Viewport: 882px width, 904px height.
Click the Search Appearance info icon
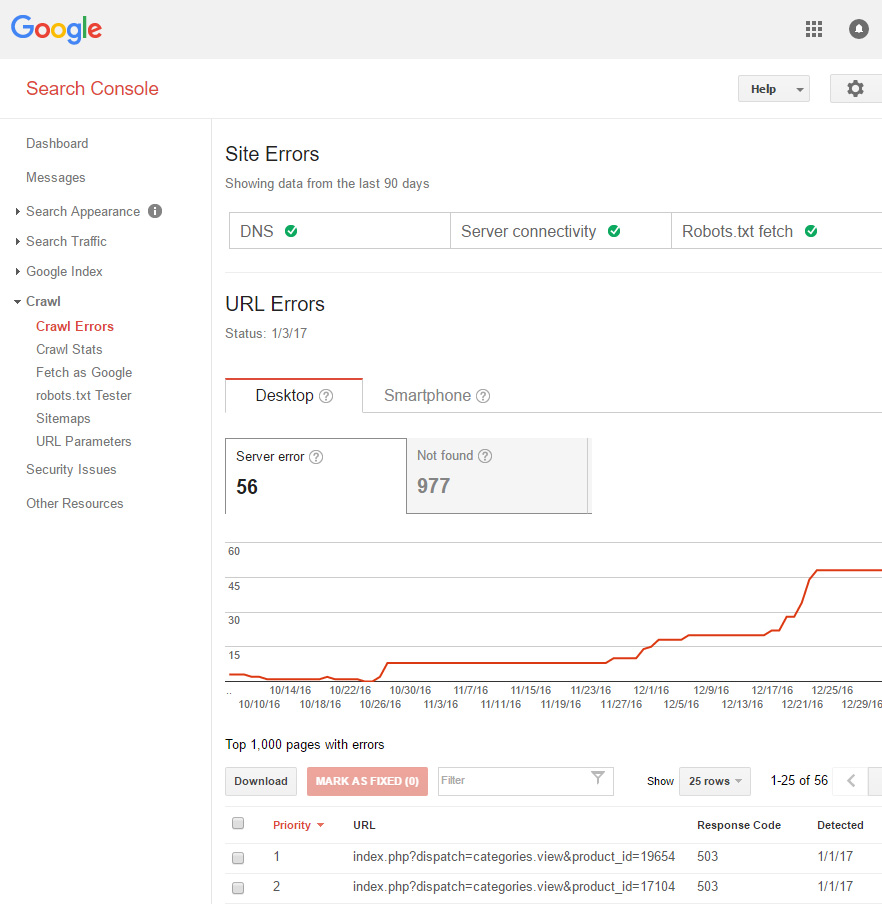155,211
